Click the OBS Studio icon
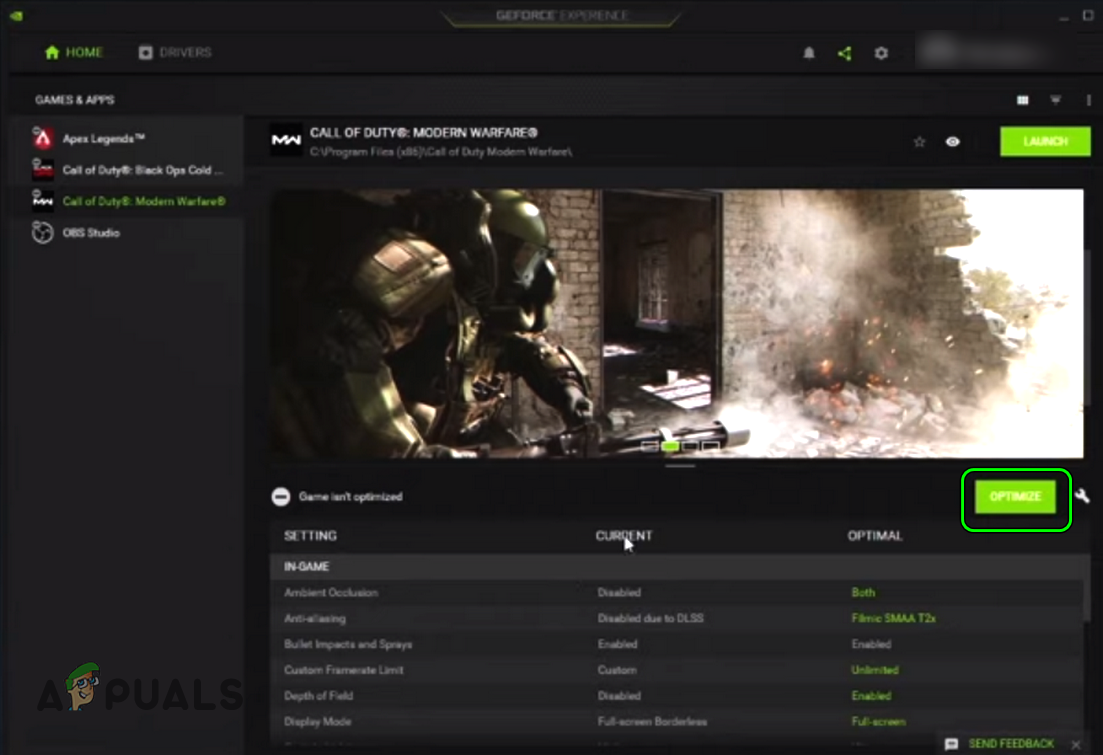 (x=43, y=232)
